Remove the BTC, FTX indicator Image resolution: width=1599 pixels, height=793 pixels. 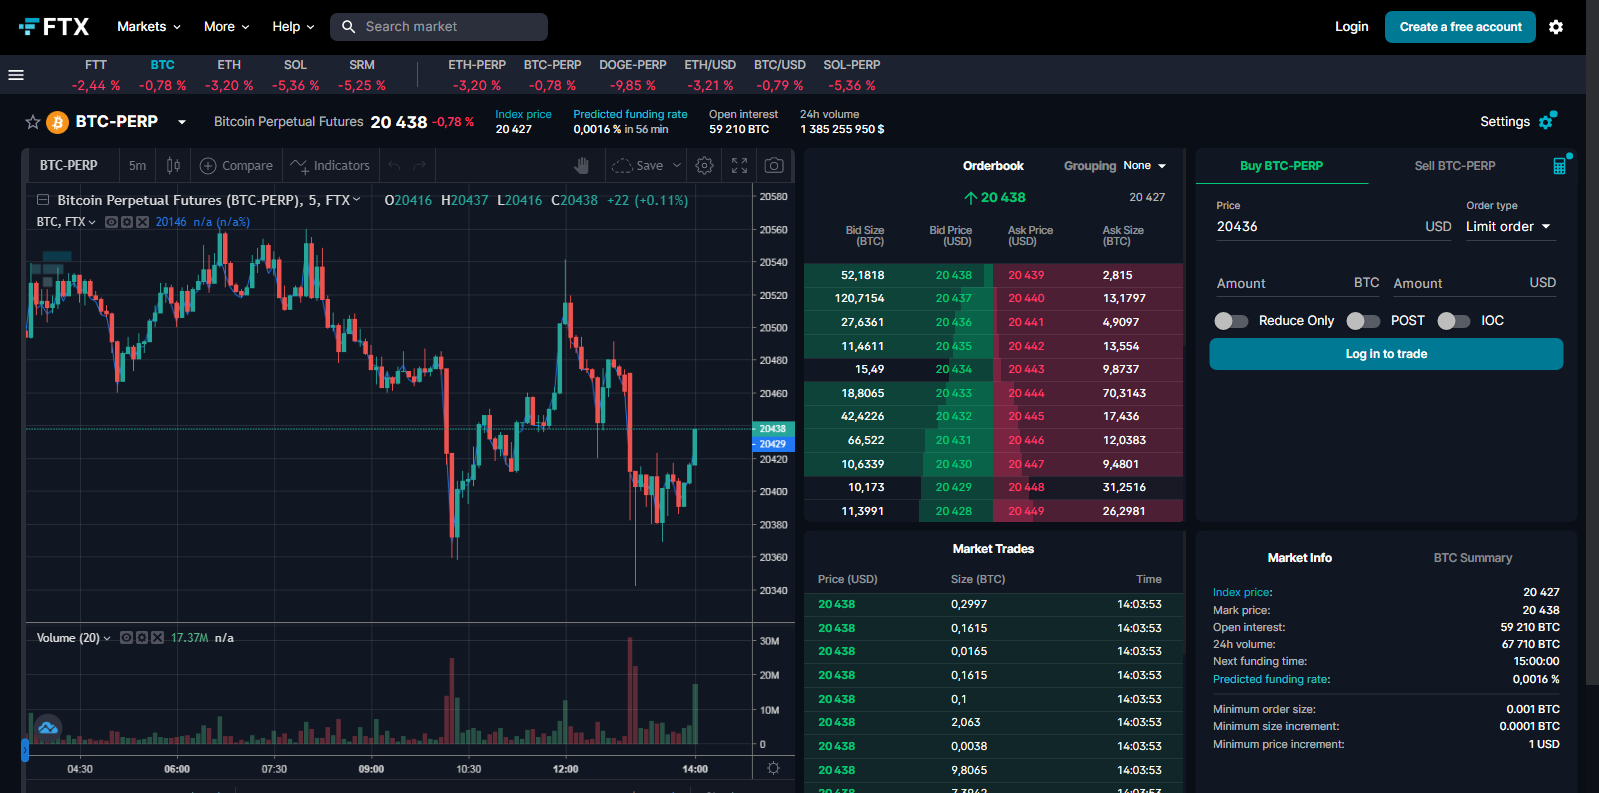[x=142, y=222]
